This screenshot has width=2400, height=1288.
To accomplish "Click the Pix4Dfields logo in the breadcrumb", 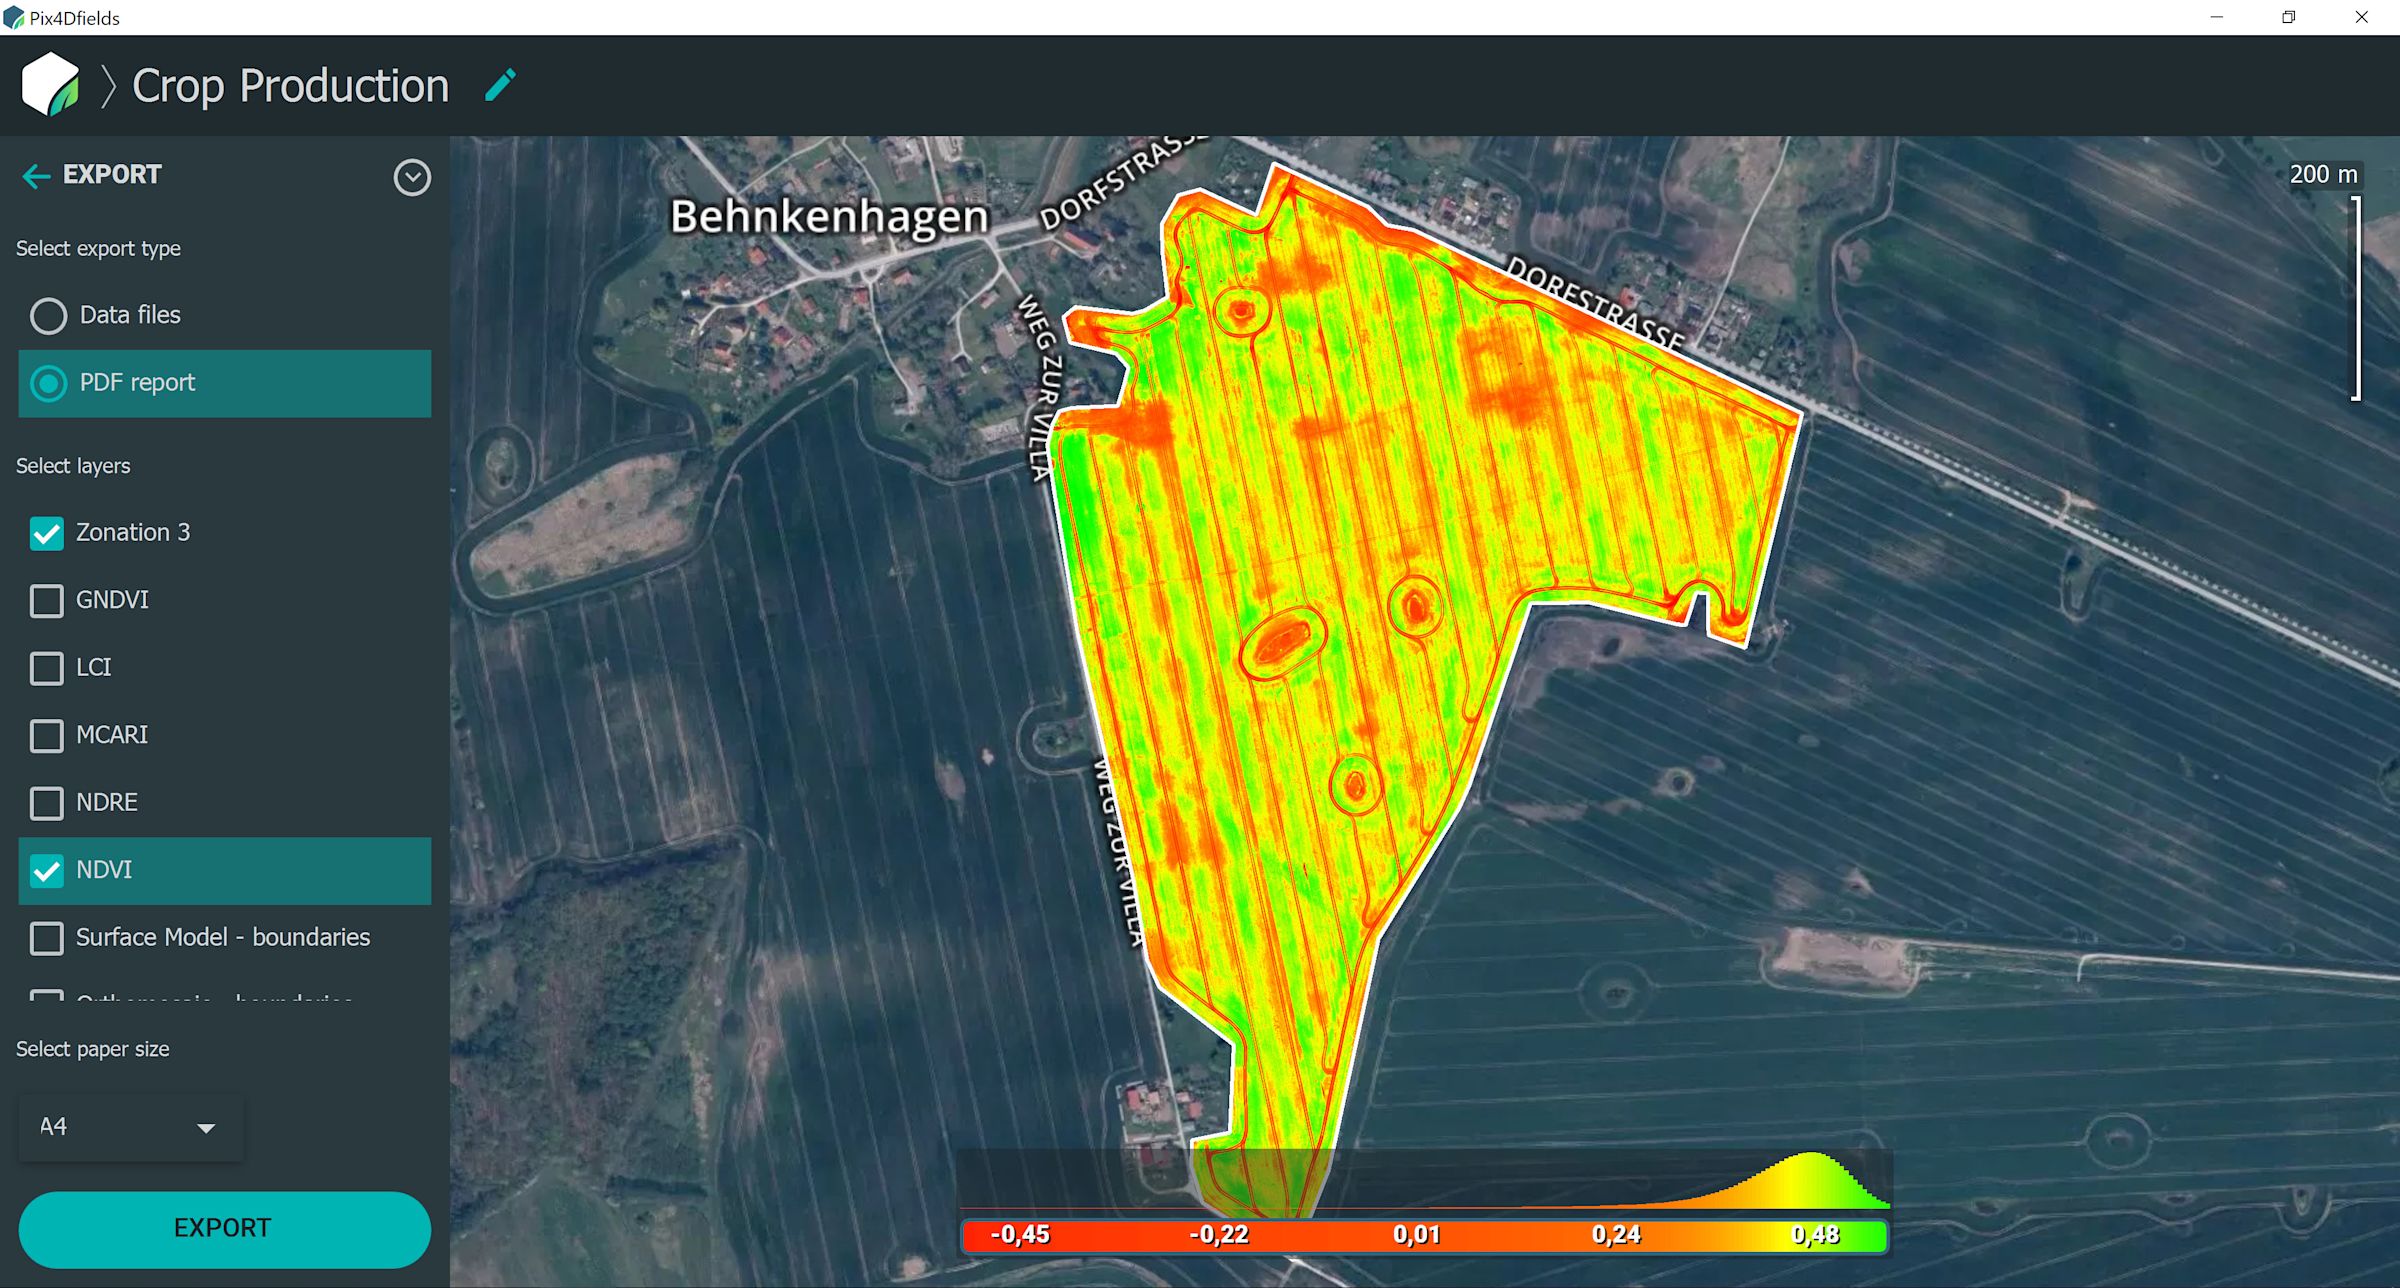I will pos(52,85).
